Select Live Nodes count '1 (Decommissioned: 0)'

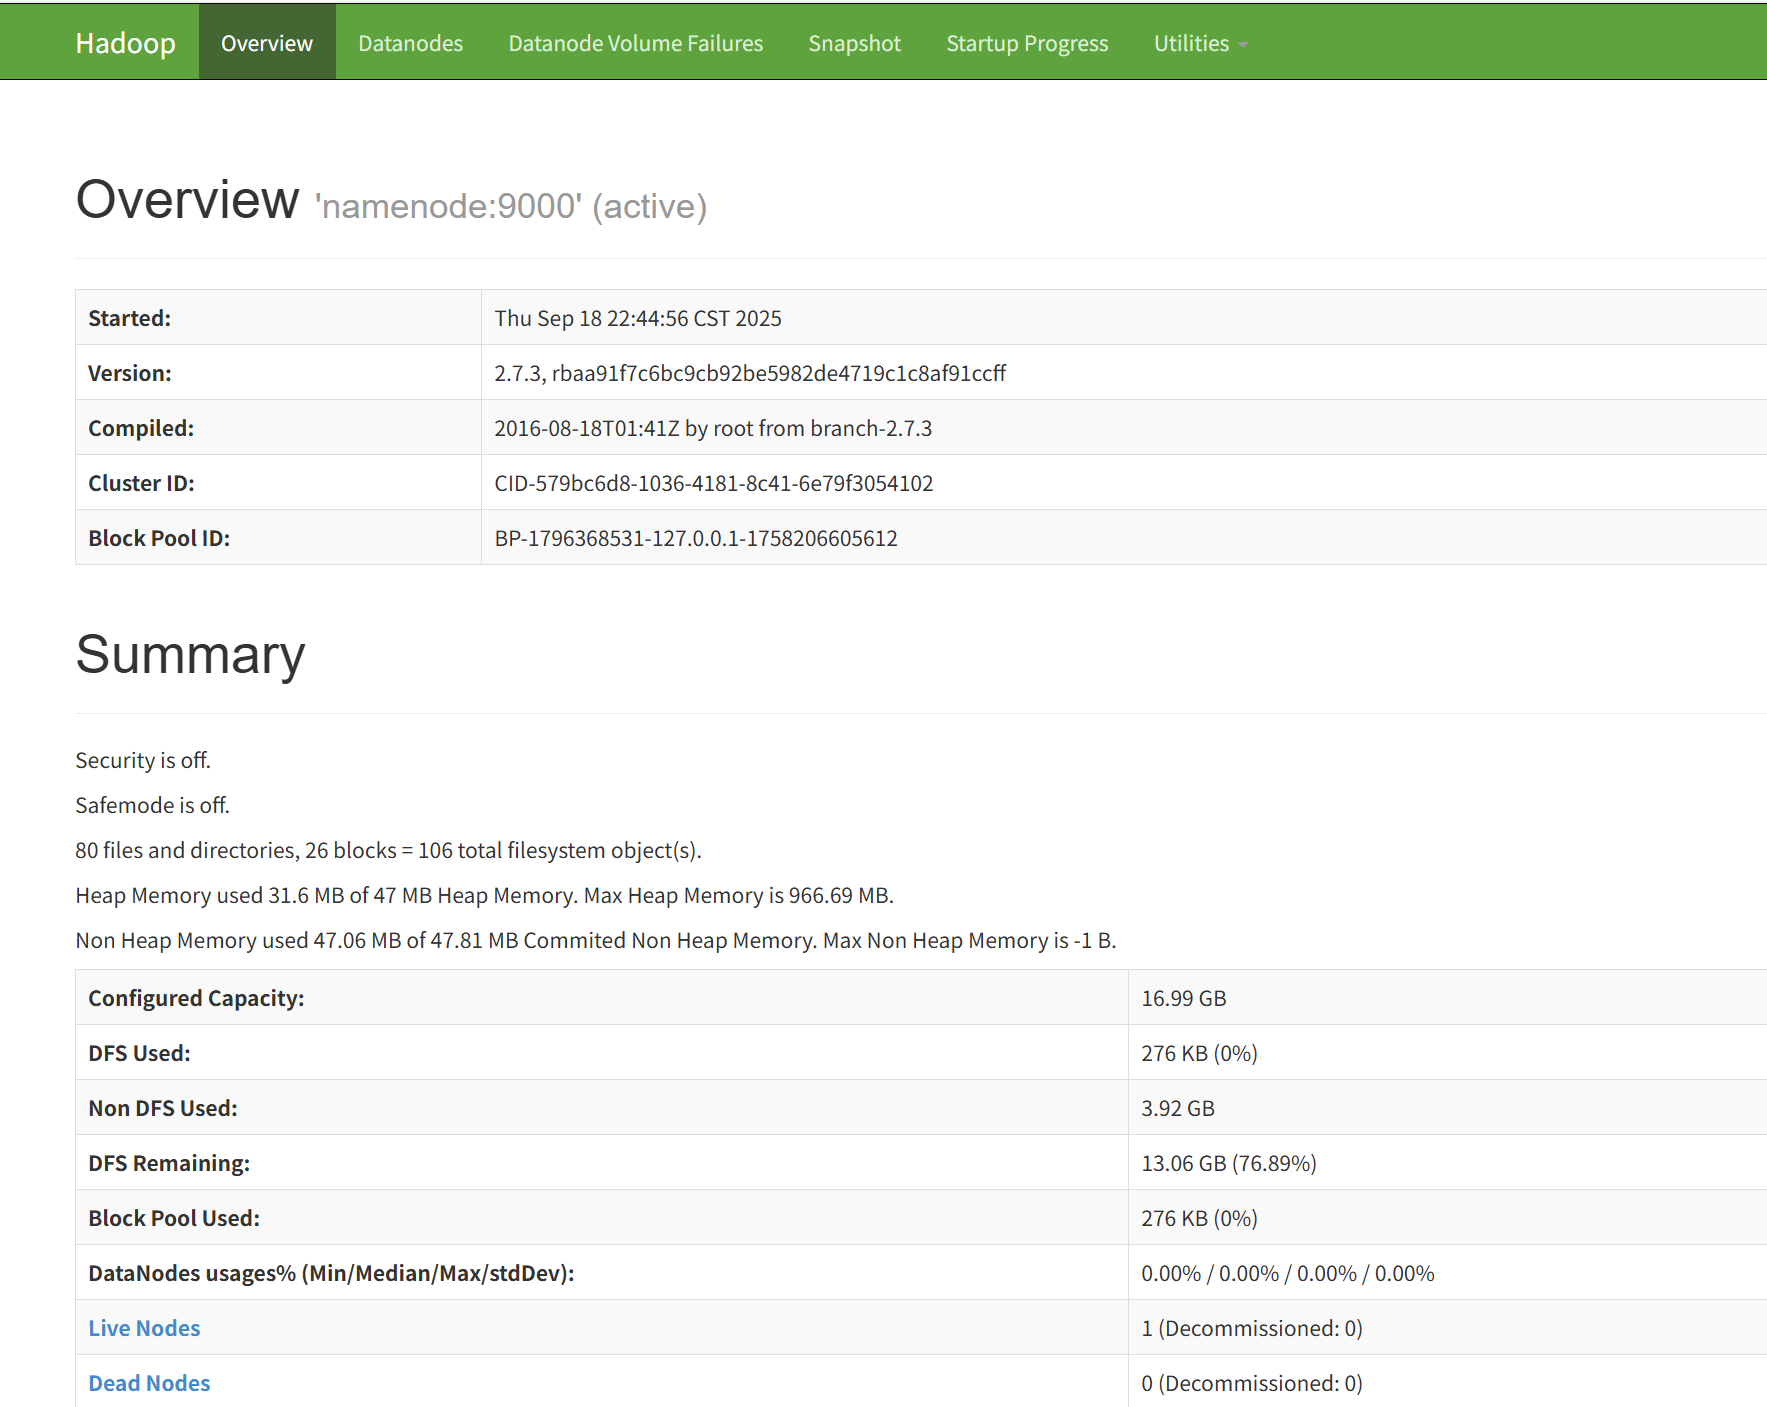tap(1252, 1328)
